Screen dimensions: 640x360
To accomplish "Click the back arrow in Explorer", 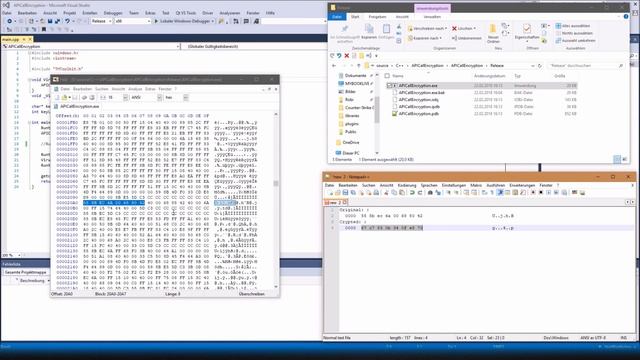I will tap(334, 66).
